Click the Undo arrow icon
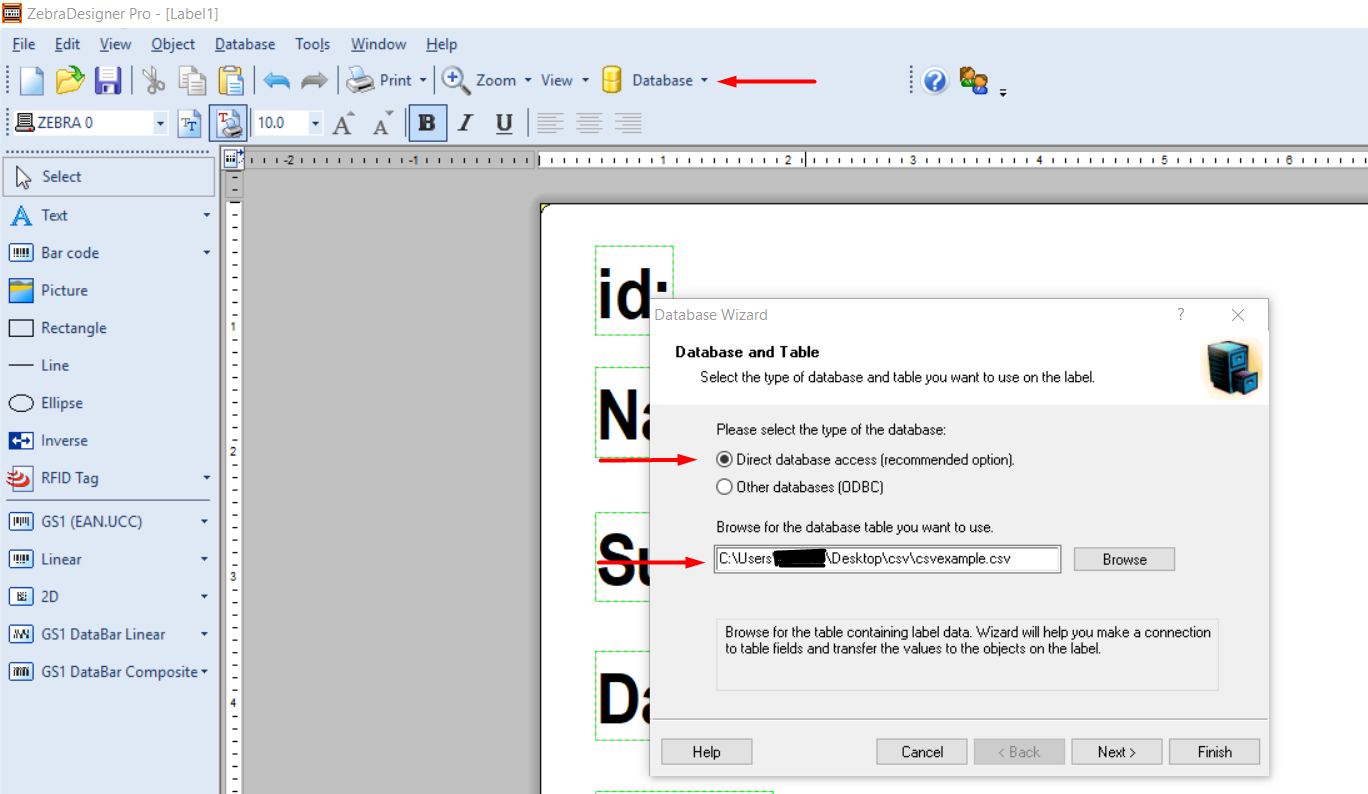Viewport: 1368px width, 794px height. click(x=276, y=80)
